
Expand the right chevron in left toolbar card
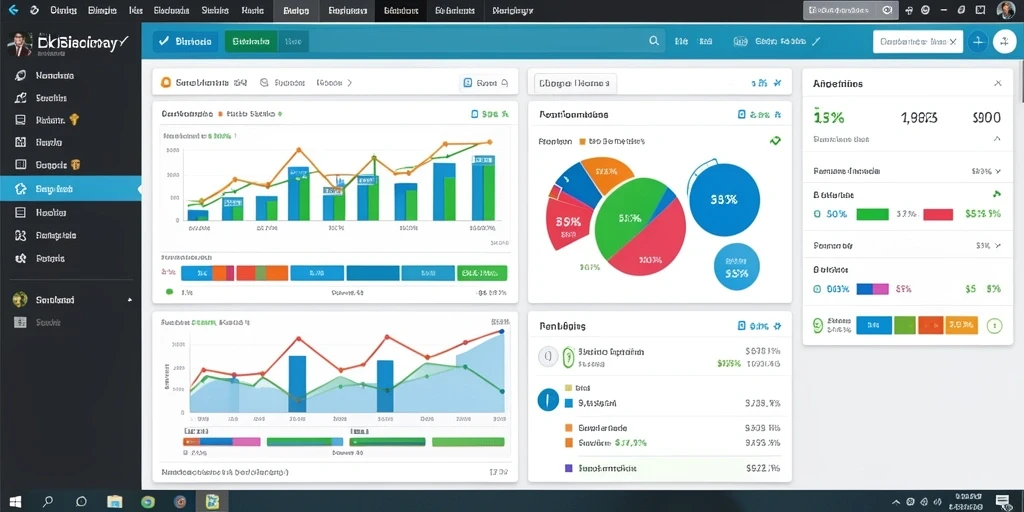[349, 83]
